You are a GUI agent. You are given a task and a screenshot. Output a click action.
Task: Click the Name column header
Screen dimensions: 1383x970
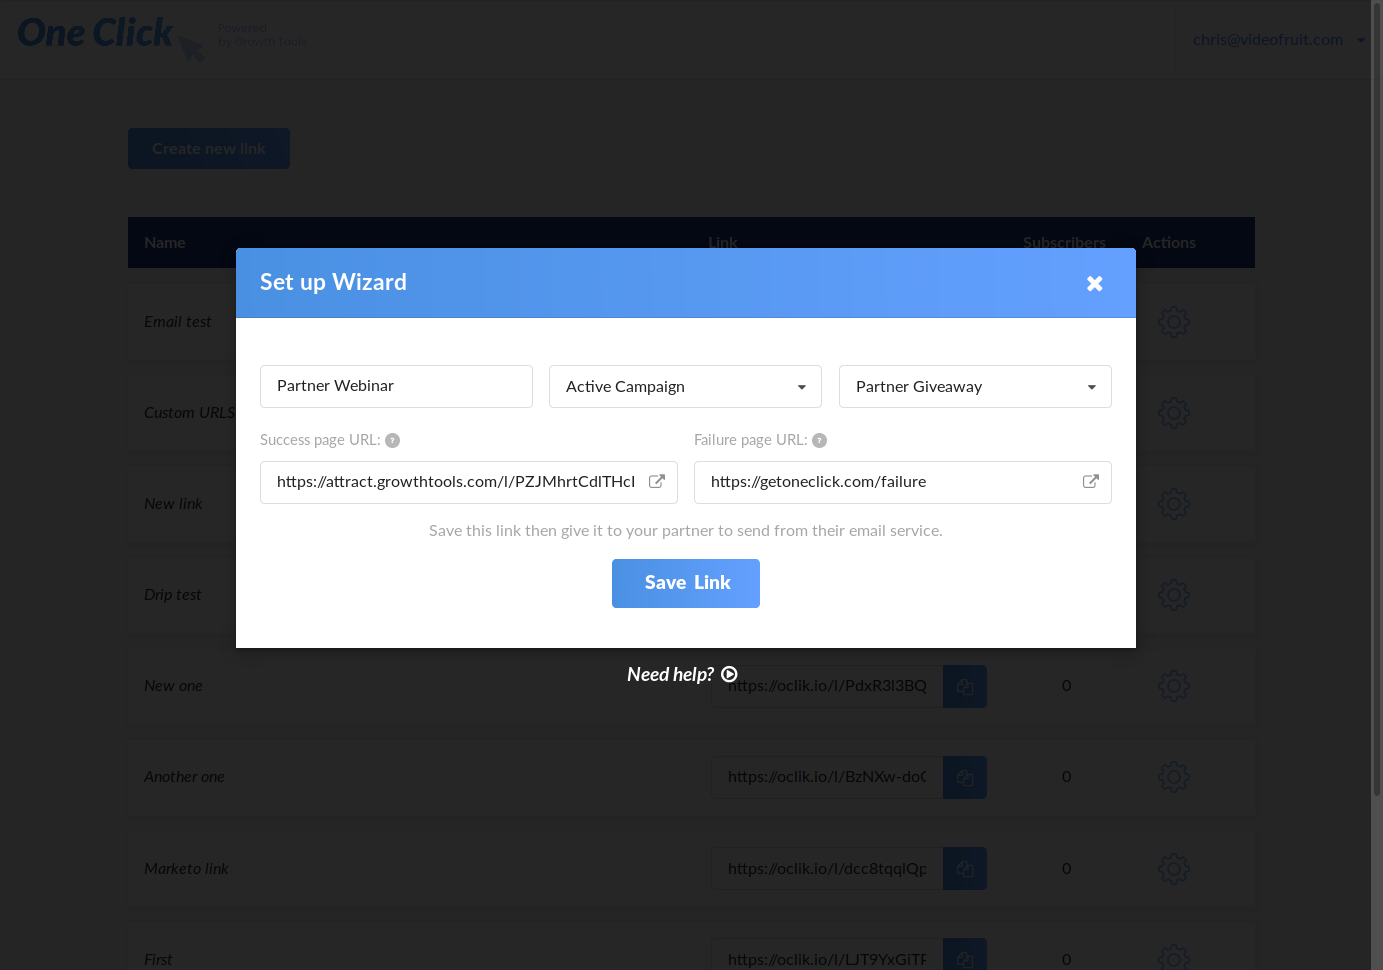click(x=165, y=243)
